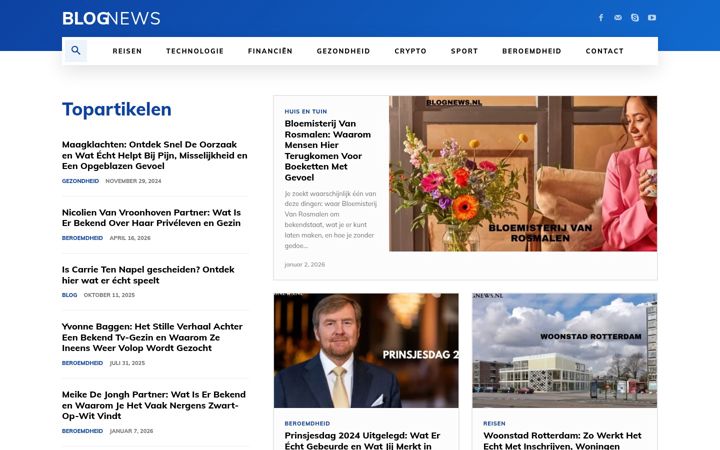Open the Yvonne Baggen article headline
The height and width of the screenshot is (450, 720).
click(152, 337)
